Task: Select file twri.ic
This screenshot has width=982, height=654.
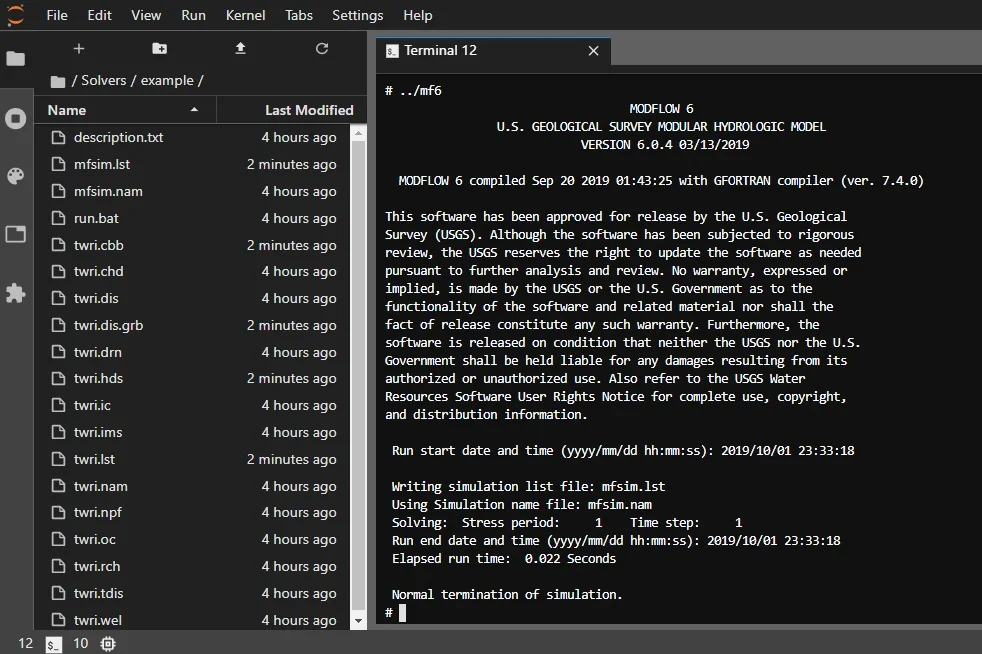Action: (x=192, y=405)
